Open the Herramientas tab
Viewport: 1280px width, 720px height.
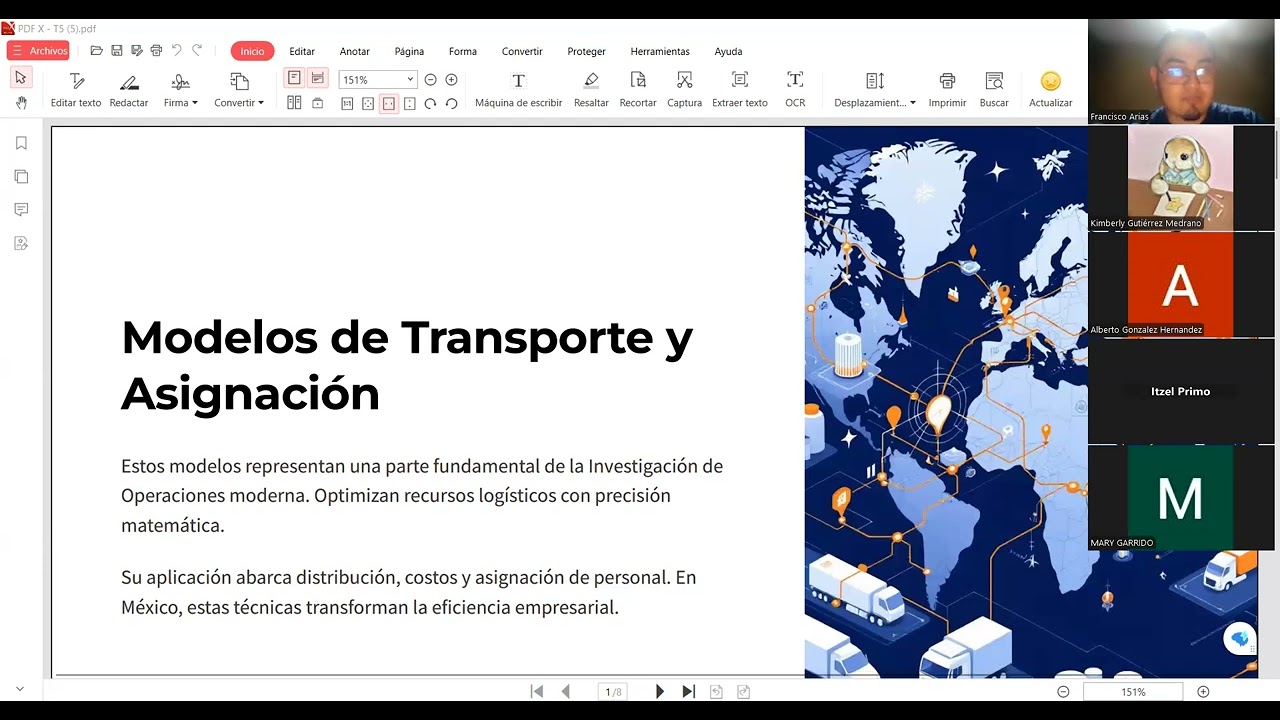[660, 51]
